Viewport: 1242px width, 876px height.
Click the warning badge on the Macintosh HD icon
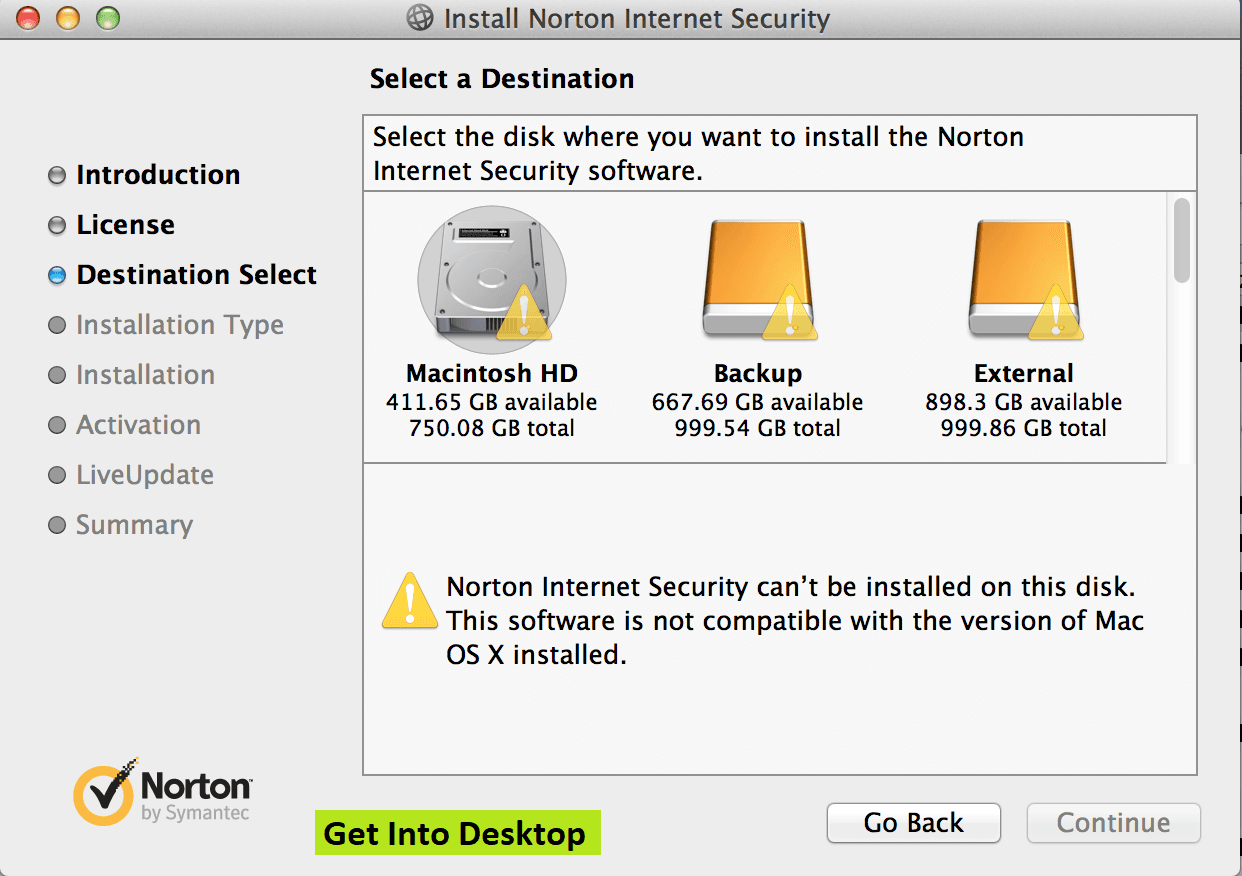(523, 313)
